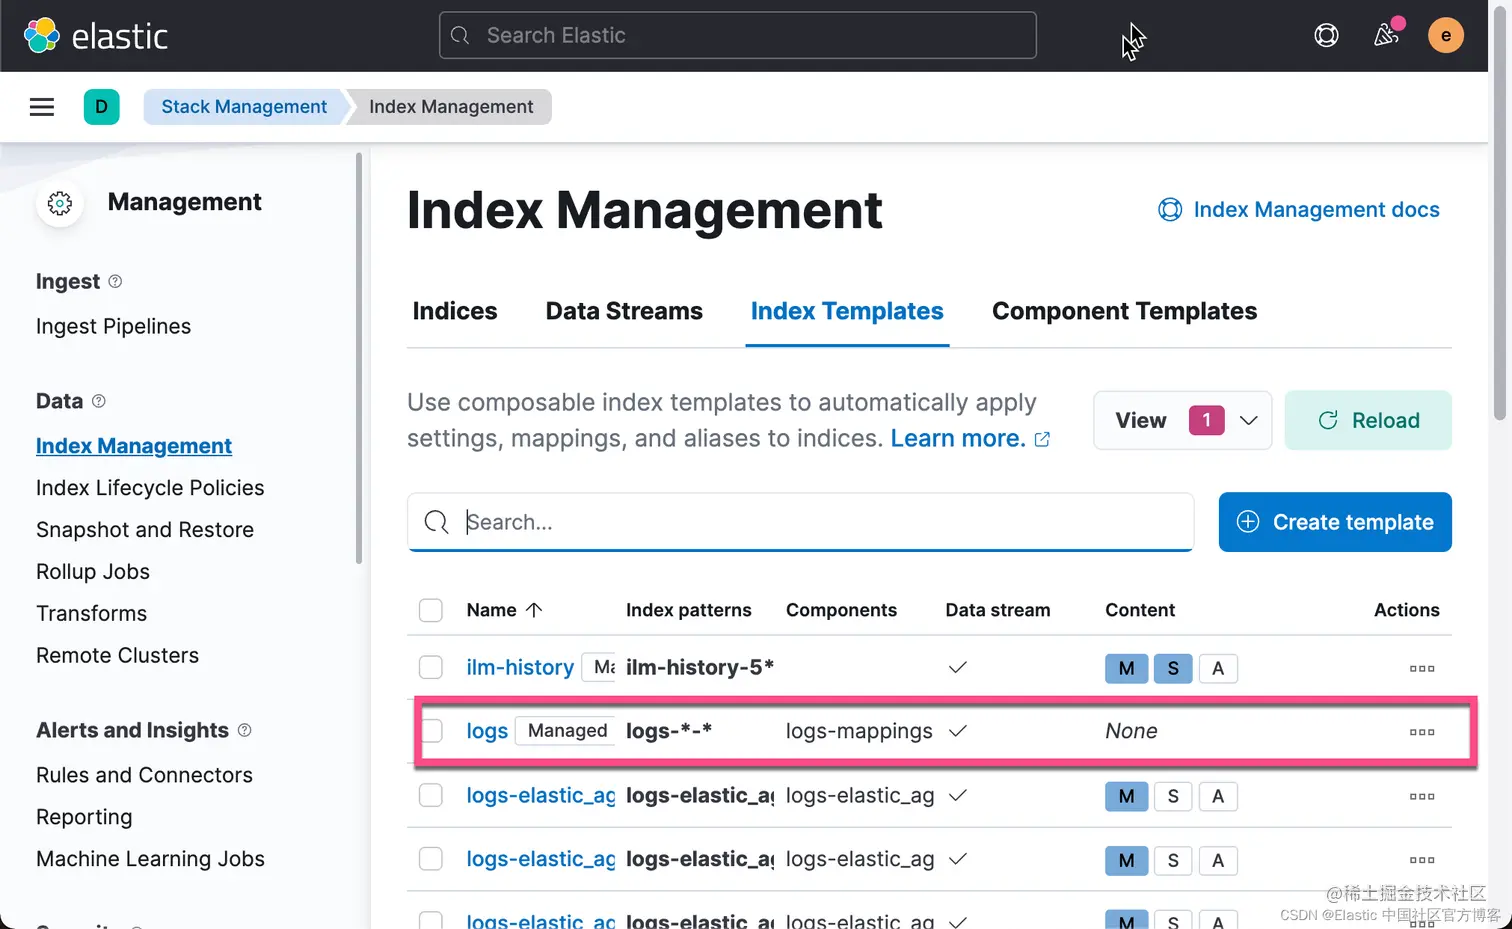Click M mappings badge in ilm-history row
This screenshot has width=1512, height=929.
(x=1126, y=669)
